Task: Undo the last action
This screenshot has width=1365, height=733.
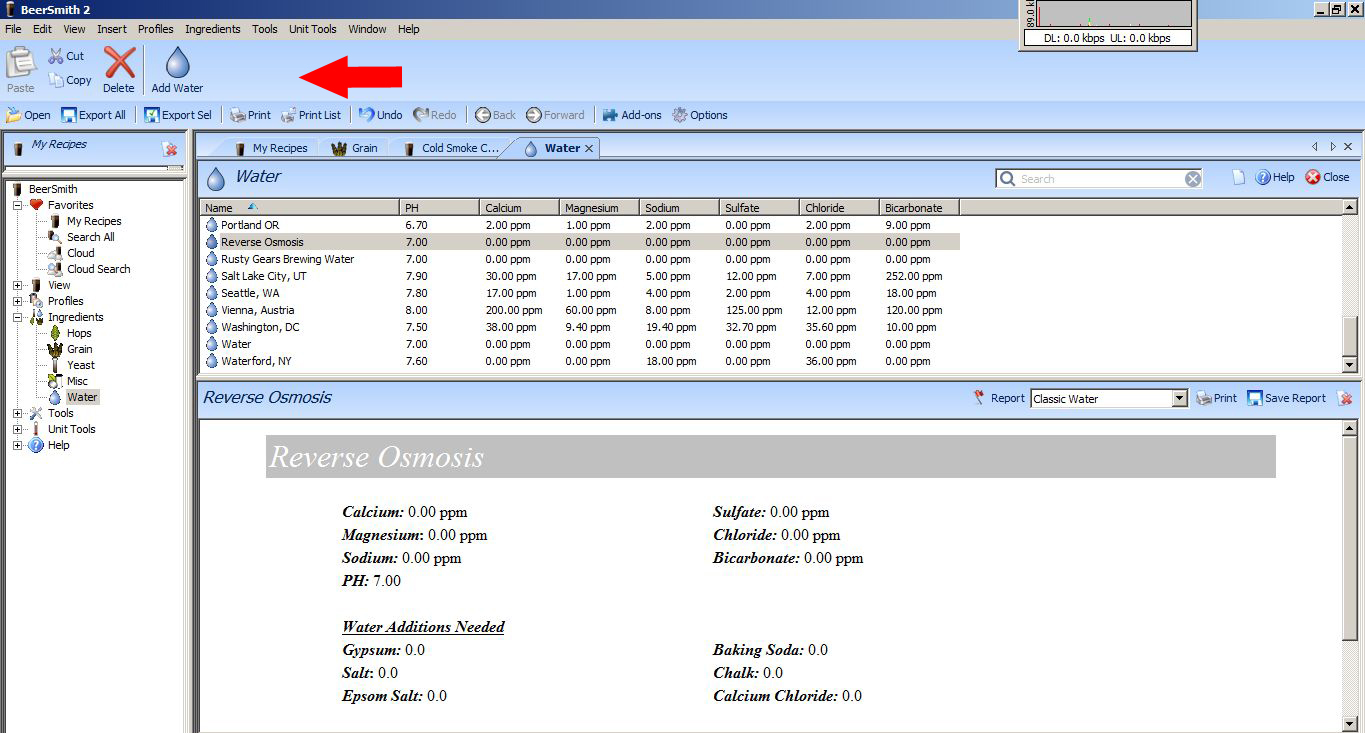Action: coord(380,115)
